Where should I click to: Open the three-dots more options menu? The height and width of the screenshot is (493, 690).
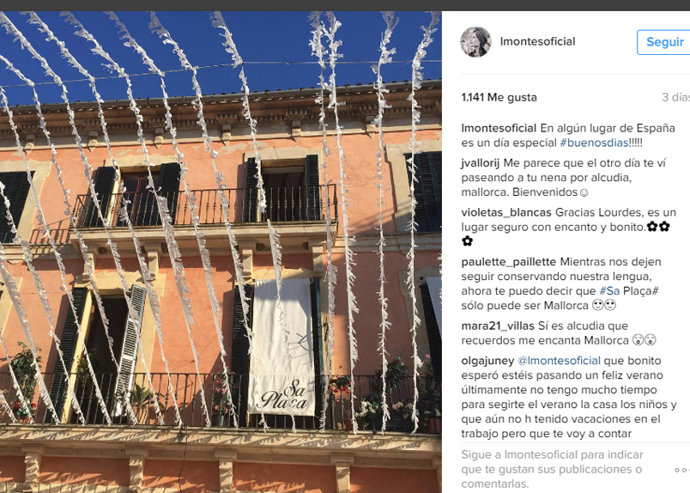tap(682, 470)
